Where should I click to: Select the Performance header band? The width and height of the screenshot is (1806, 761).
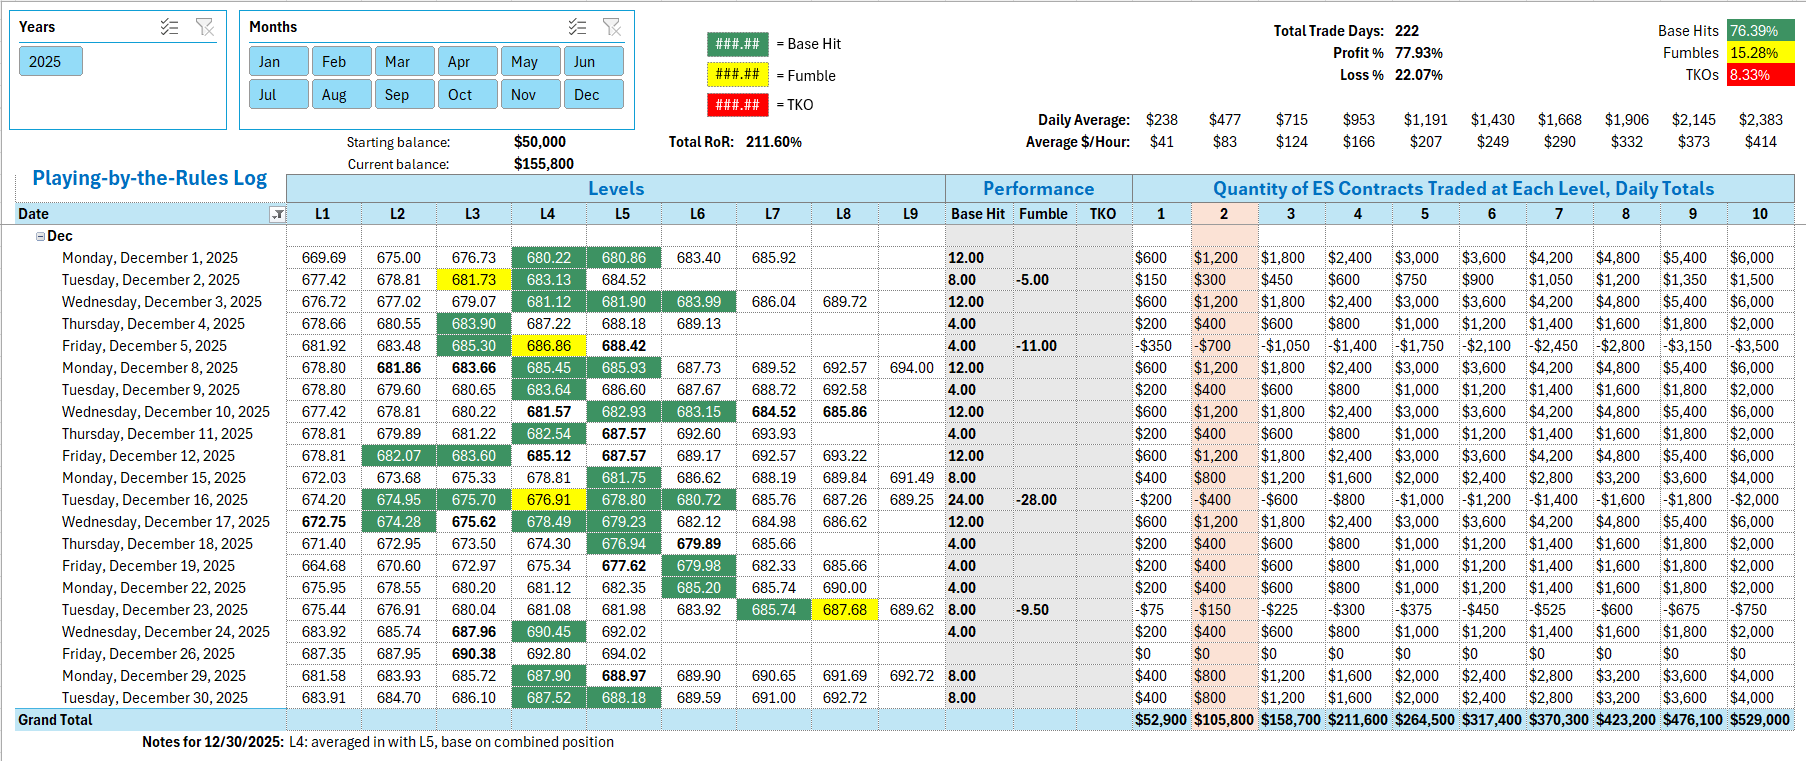1038,189
